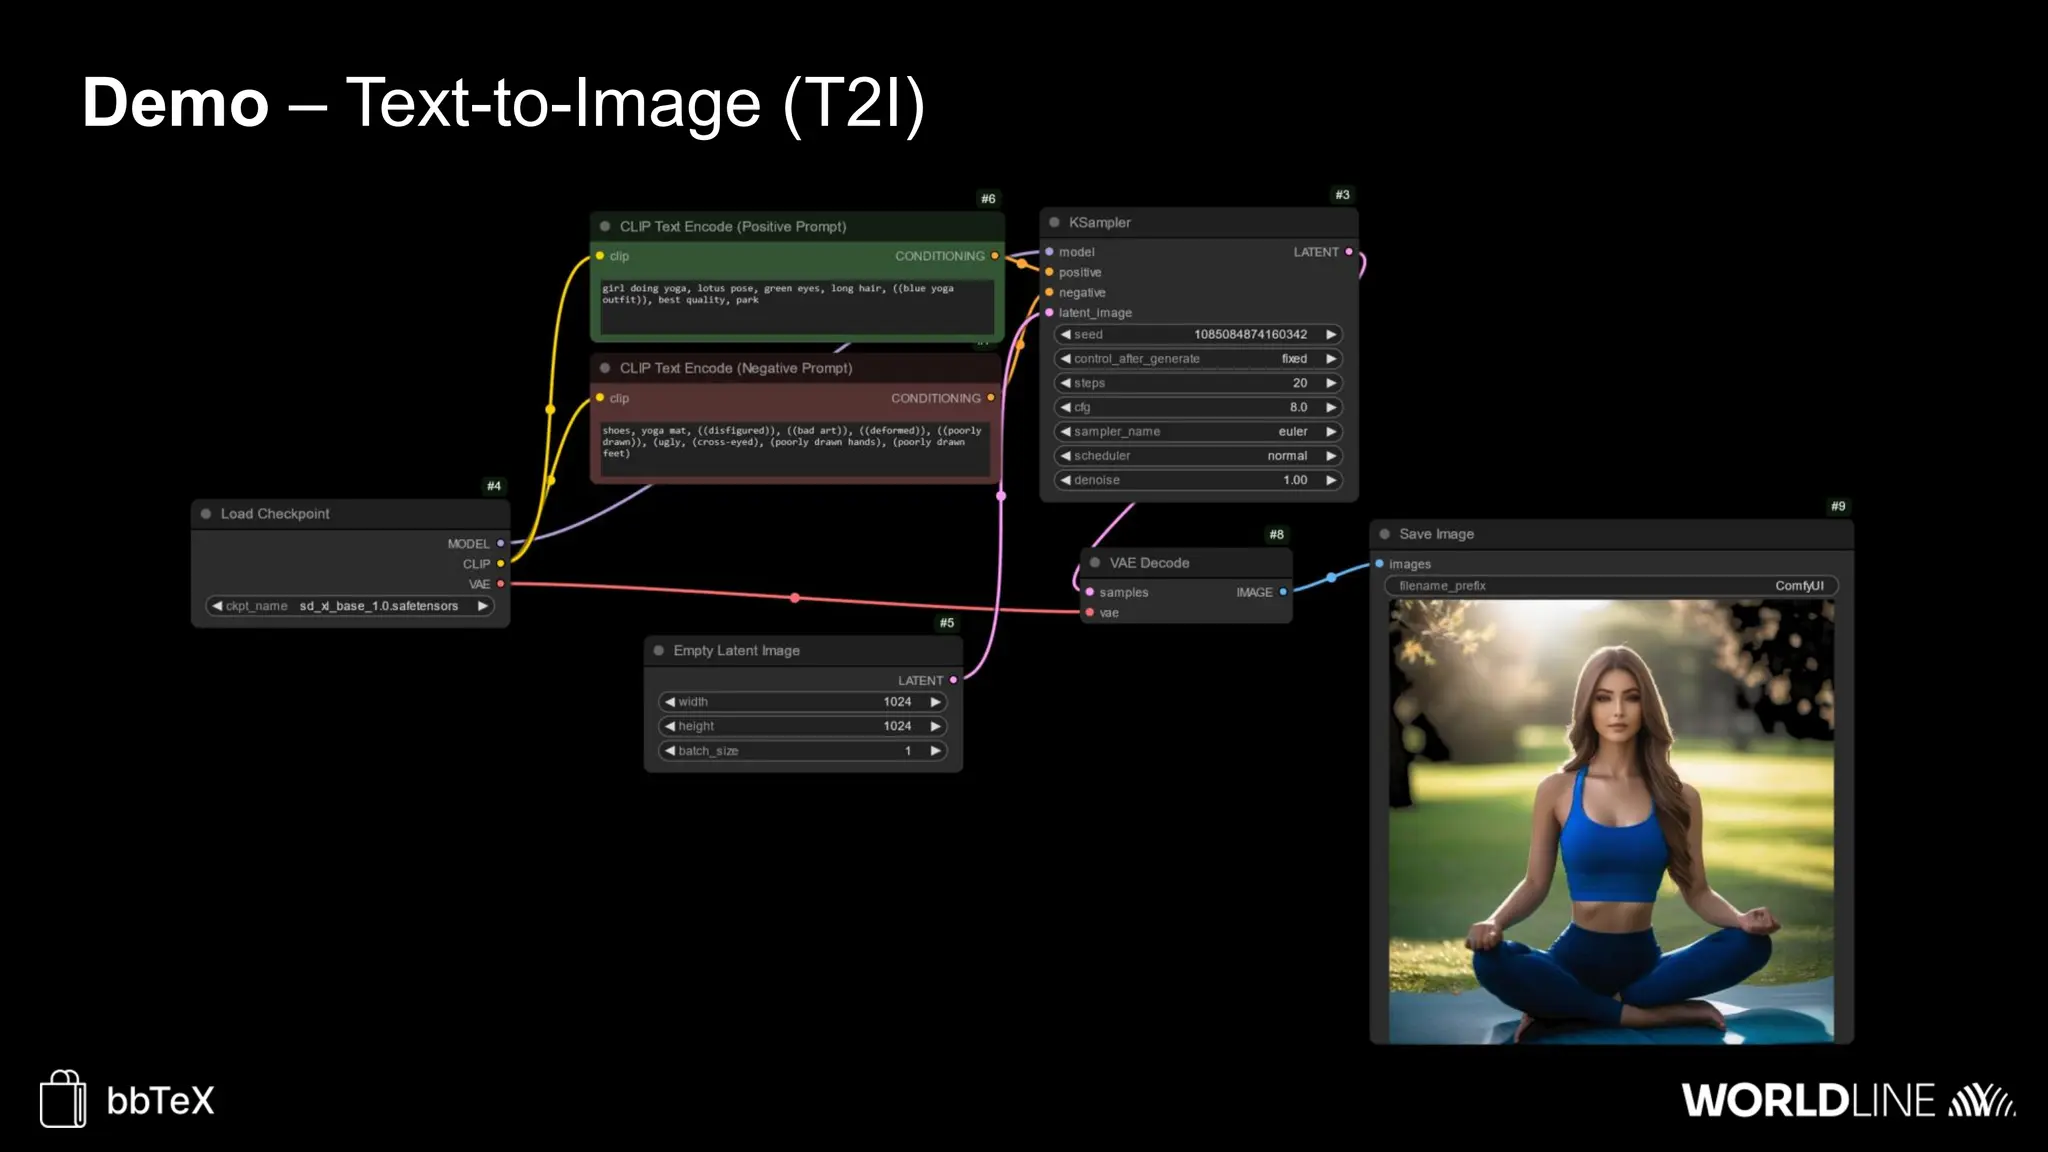Click CONDITIONING output dot of the positive prompt

pos(994,256)
